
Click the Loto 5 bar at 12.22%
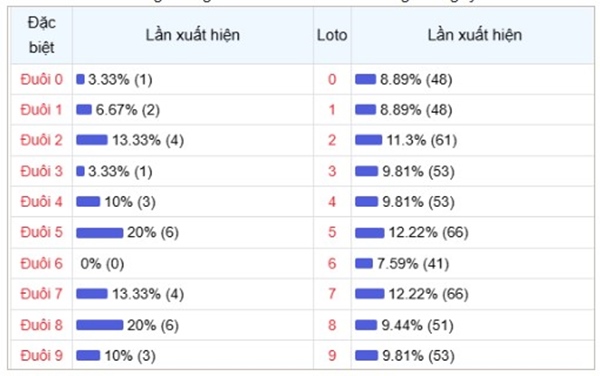[370, 233]
